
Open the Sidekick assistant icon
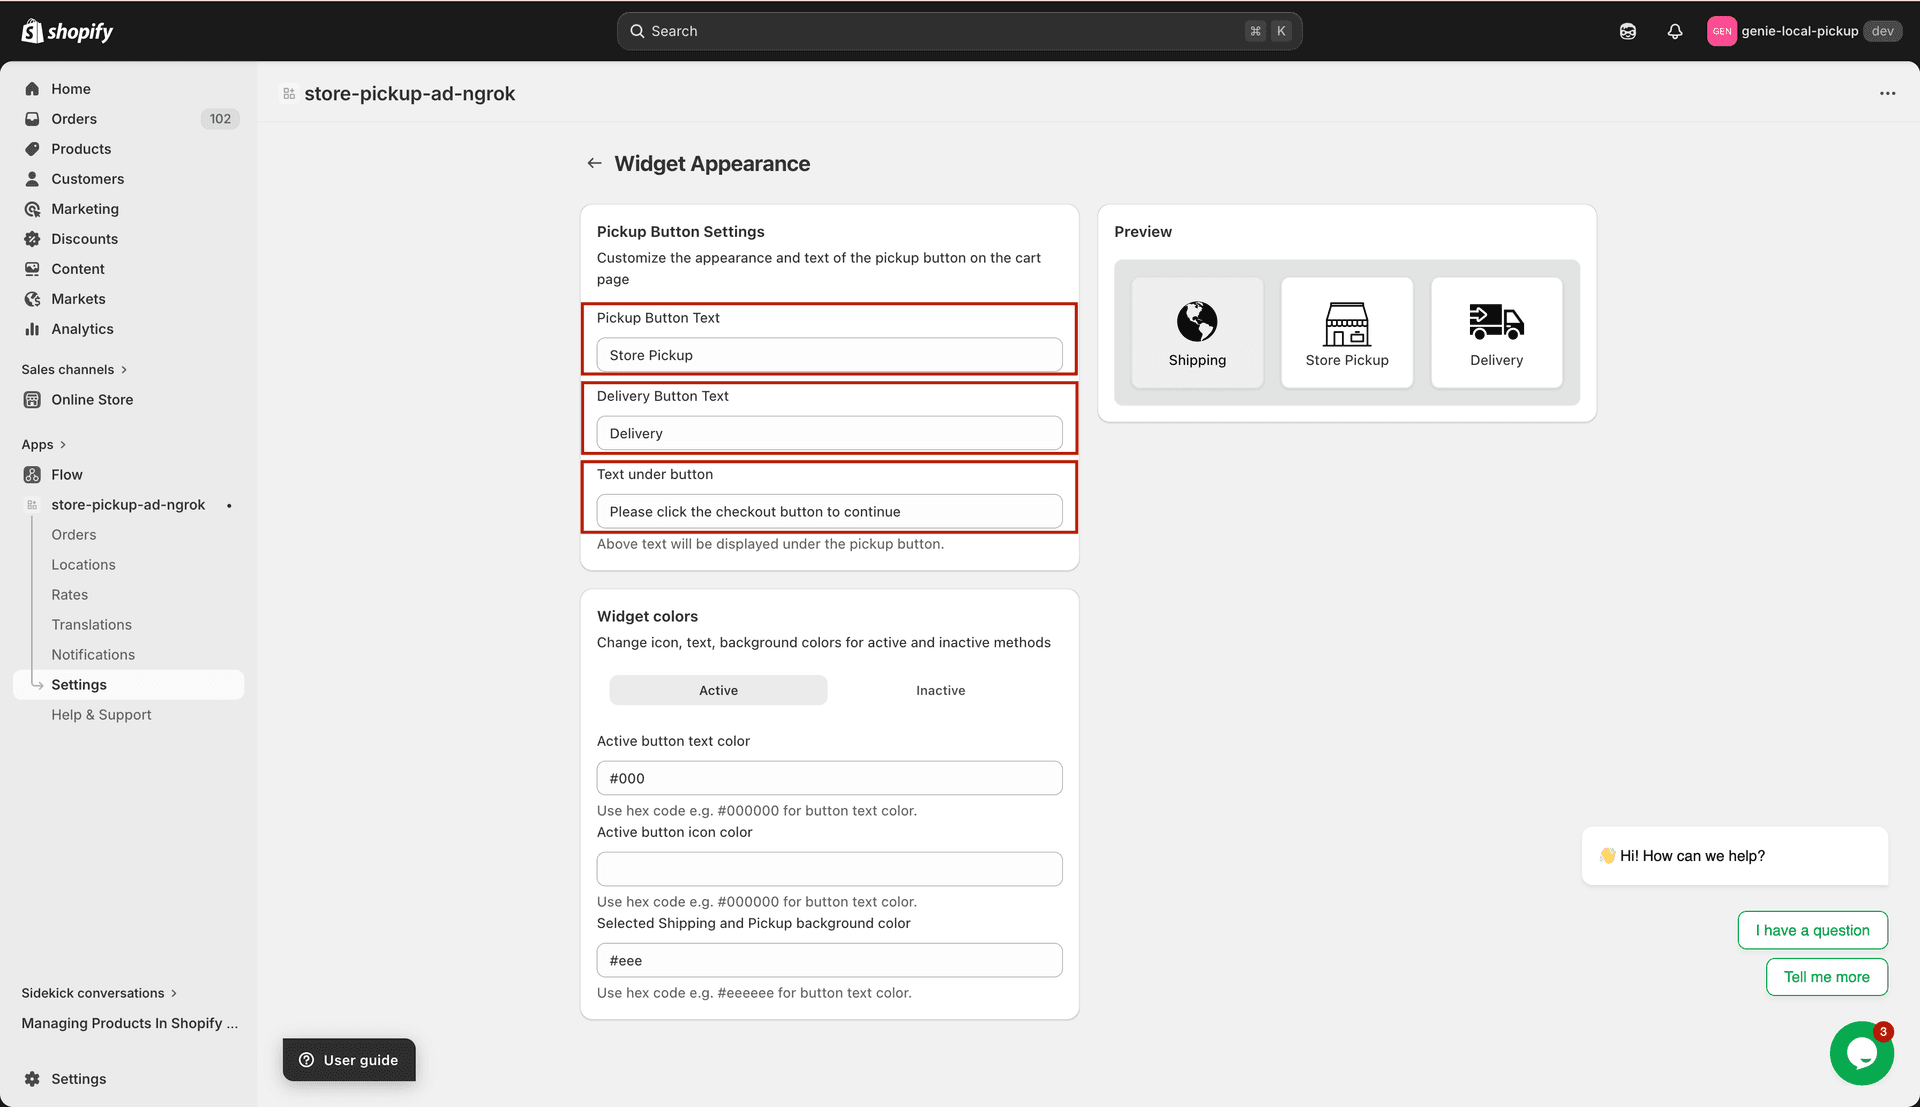pyautogui.click(x=1627, y=31)
